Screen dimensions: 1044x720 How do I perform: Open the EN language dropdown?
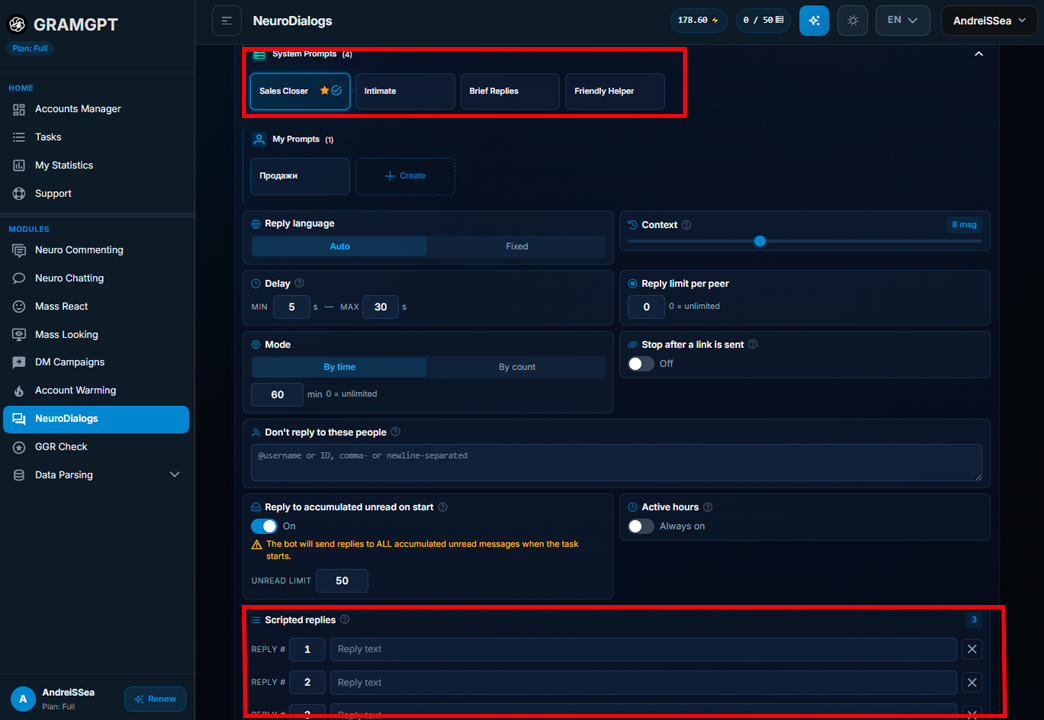(902, 21)
